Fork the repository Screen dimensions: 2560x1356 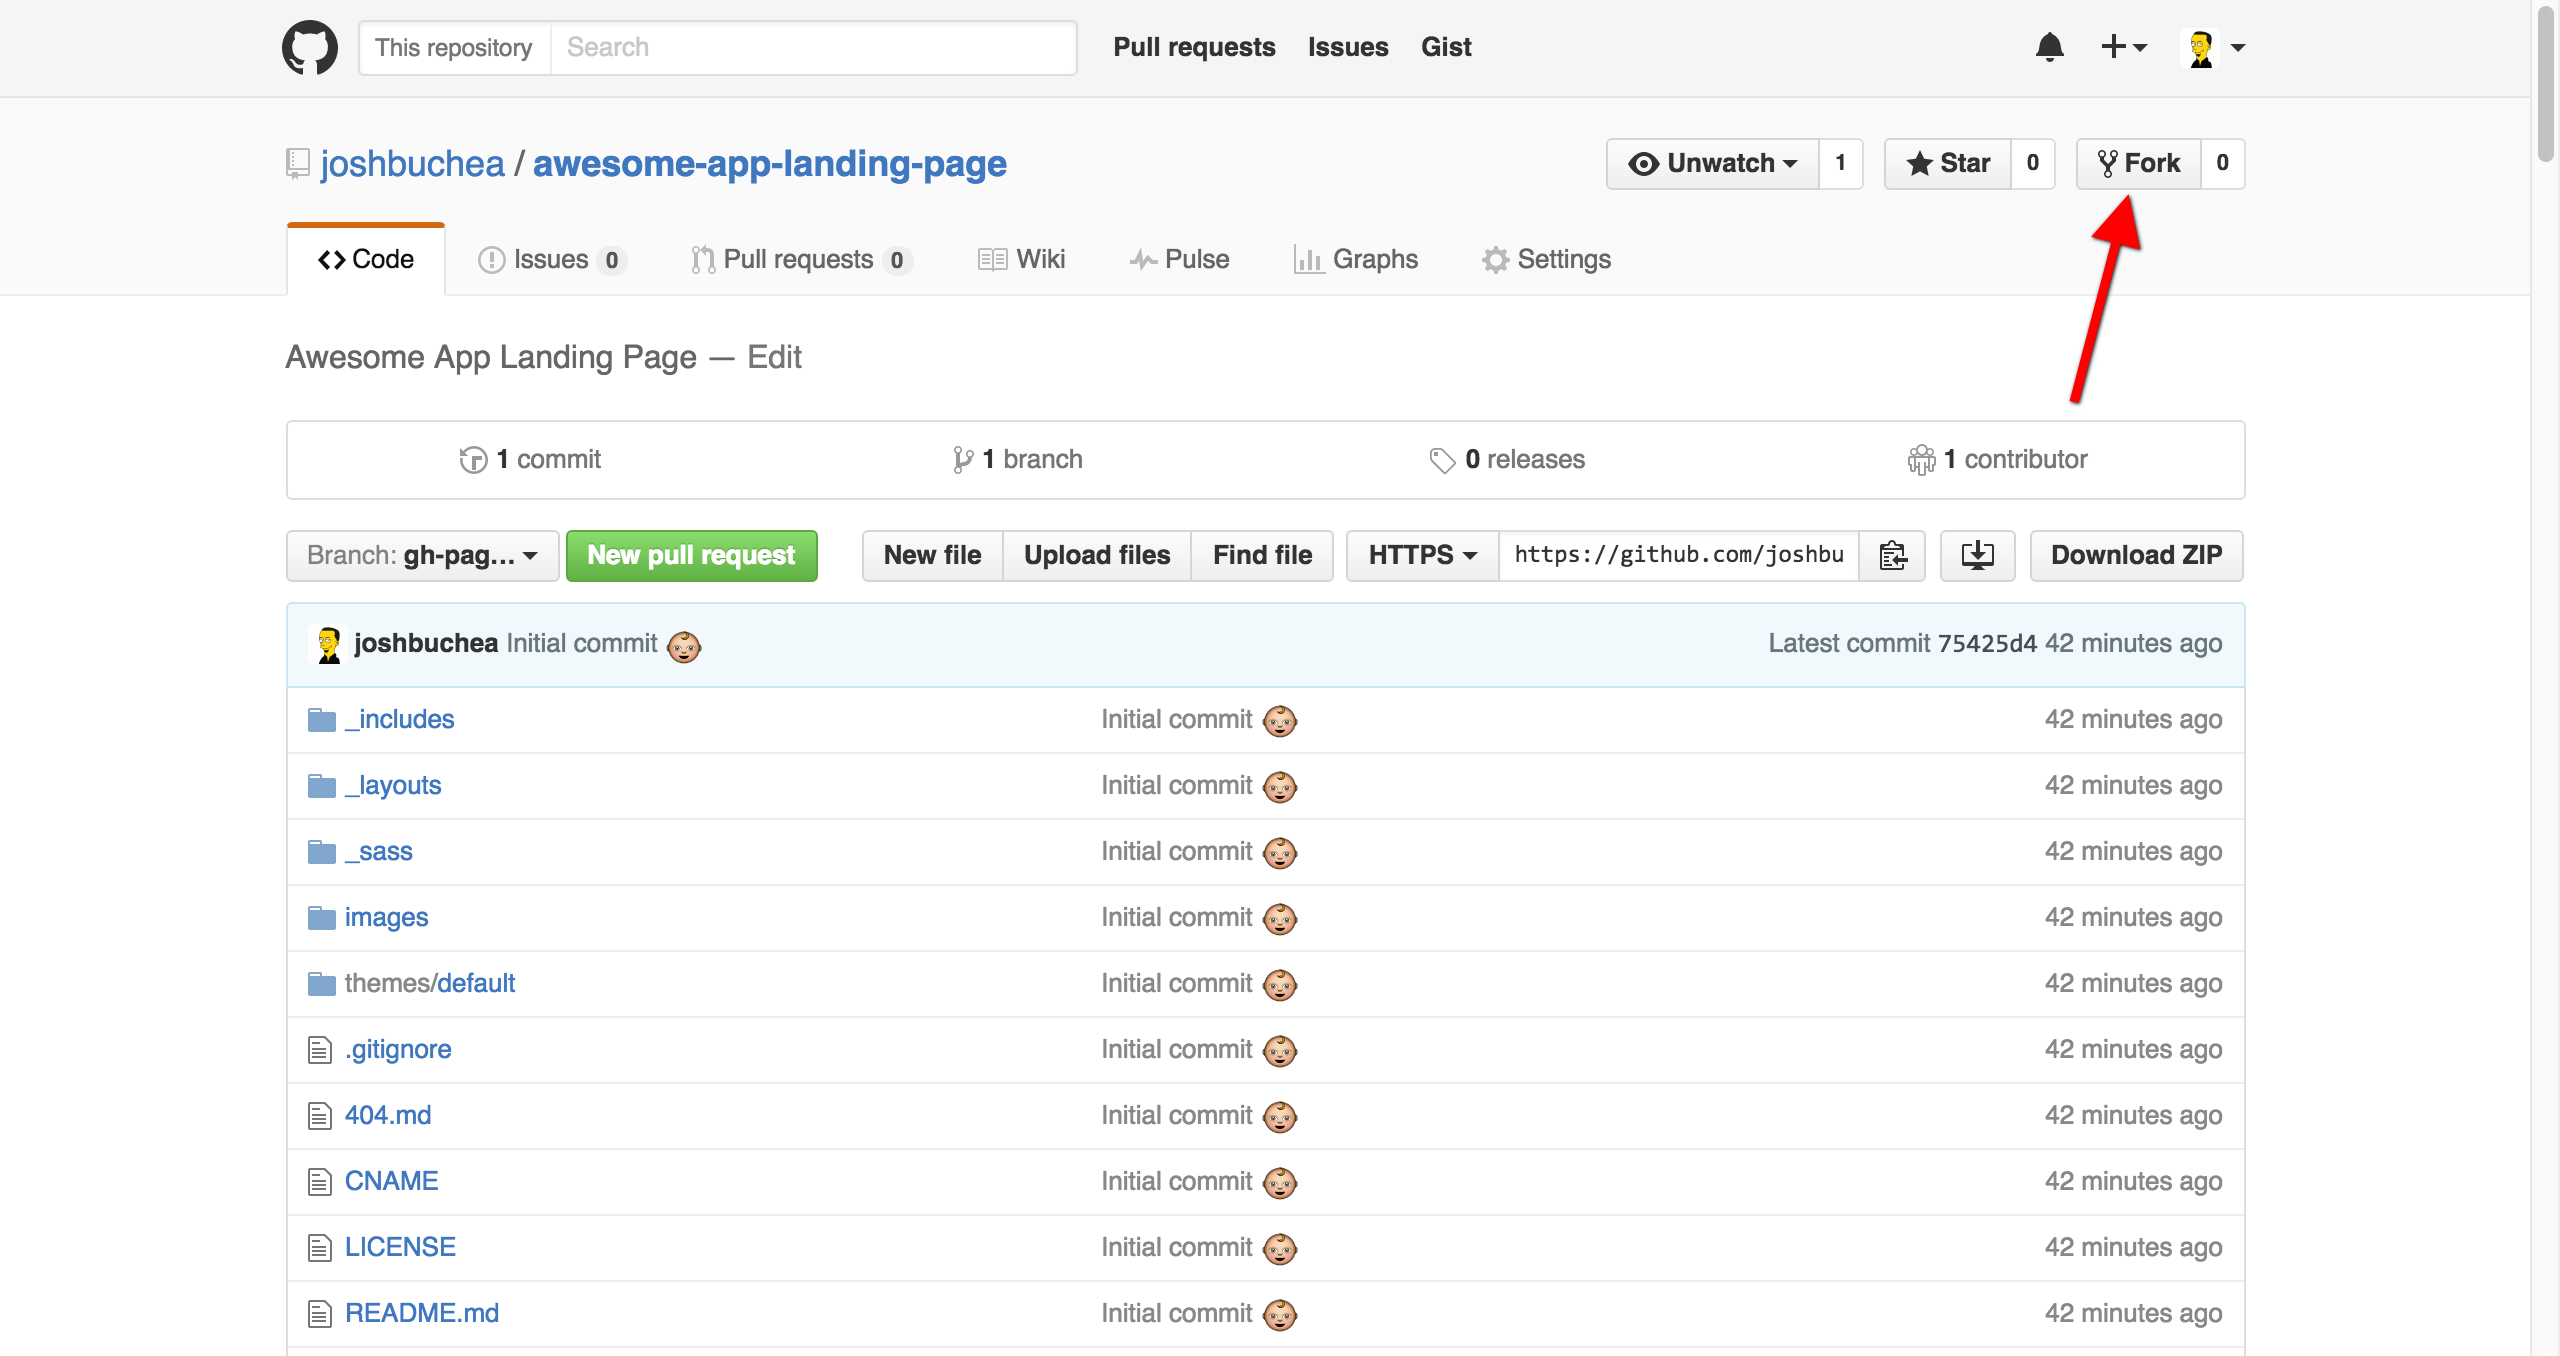click(2139, 163)
